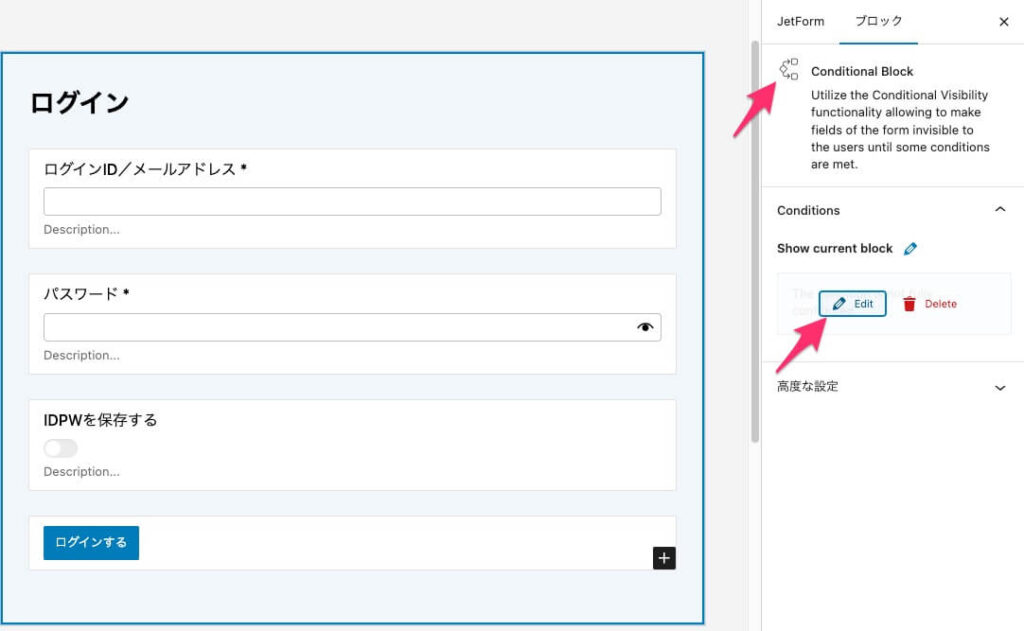Toggle password visibility with the eye icon
Viewport: 1024px width, 631px height.
click(x=645, y=327)
